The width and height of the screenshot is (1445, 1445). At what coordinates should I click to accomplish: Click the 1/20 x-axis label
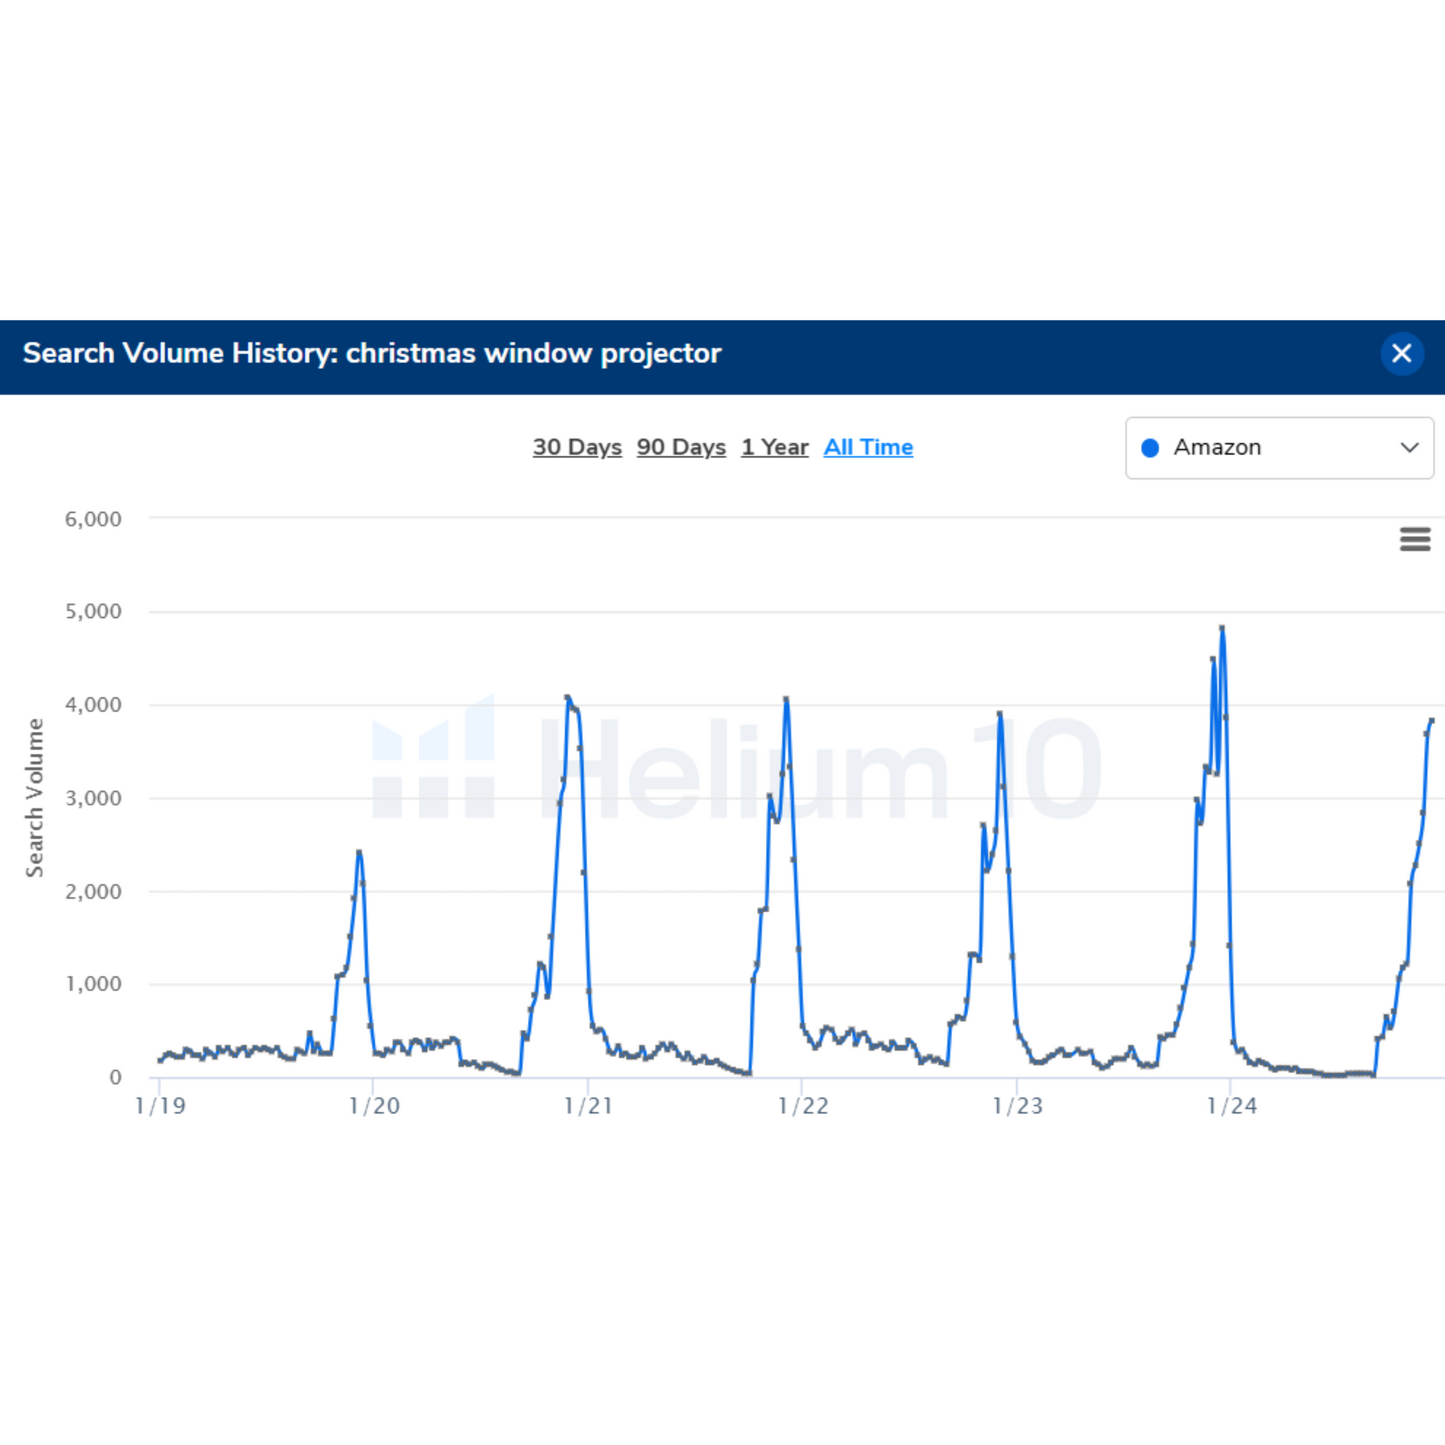374,1106
